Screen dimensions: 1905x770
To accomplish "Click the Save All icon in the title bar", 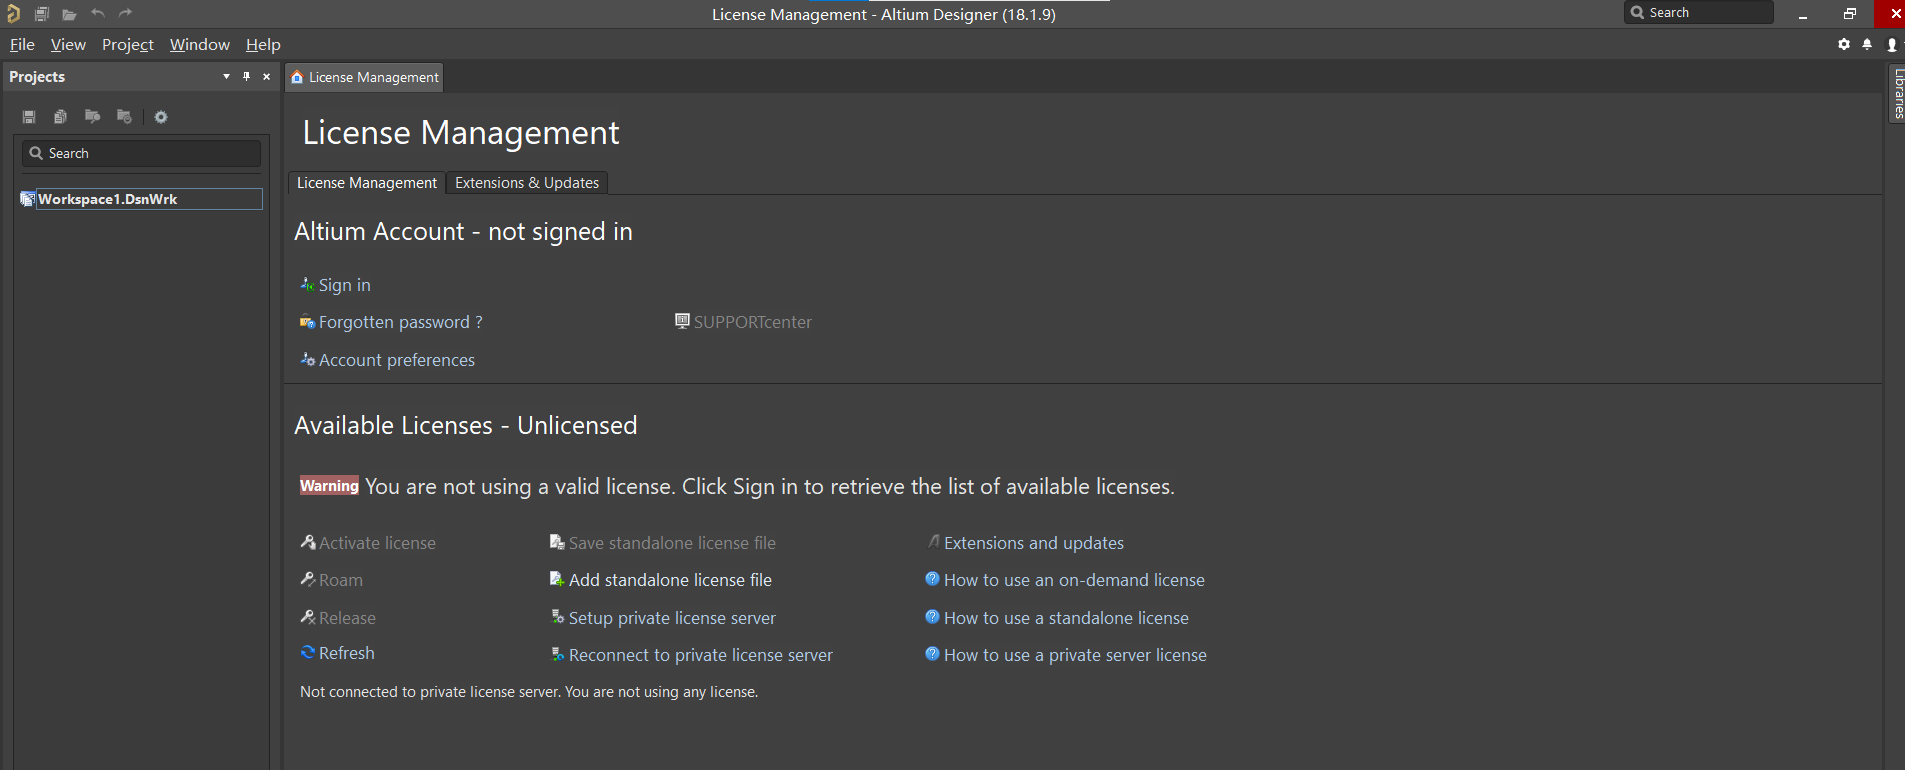I will (x=42, y=14).
